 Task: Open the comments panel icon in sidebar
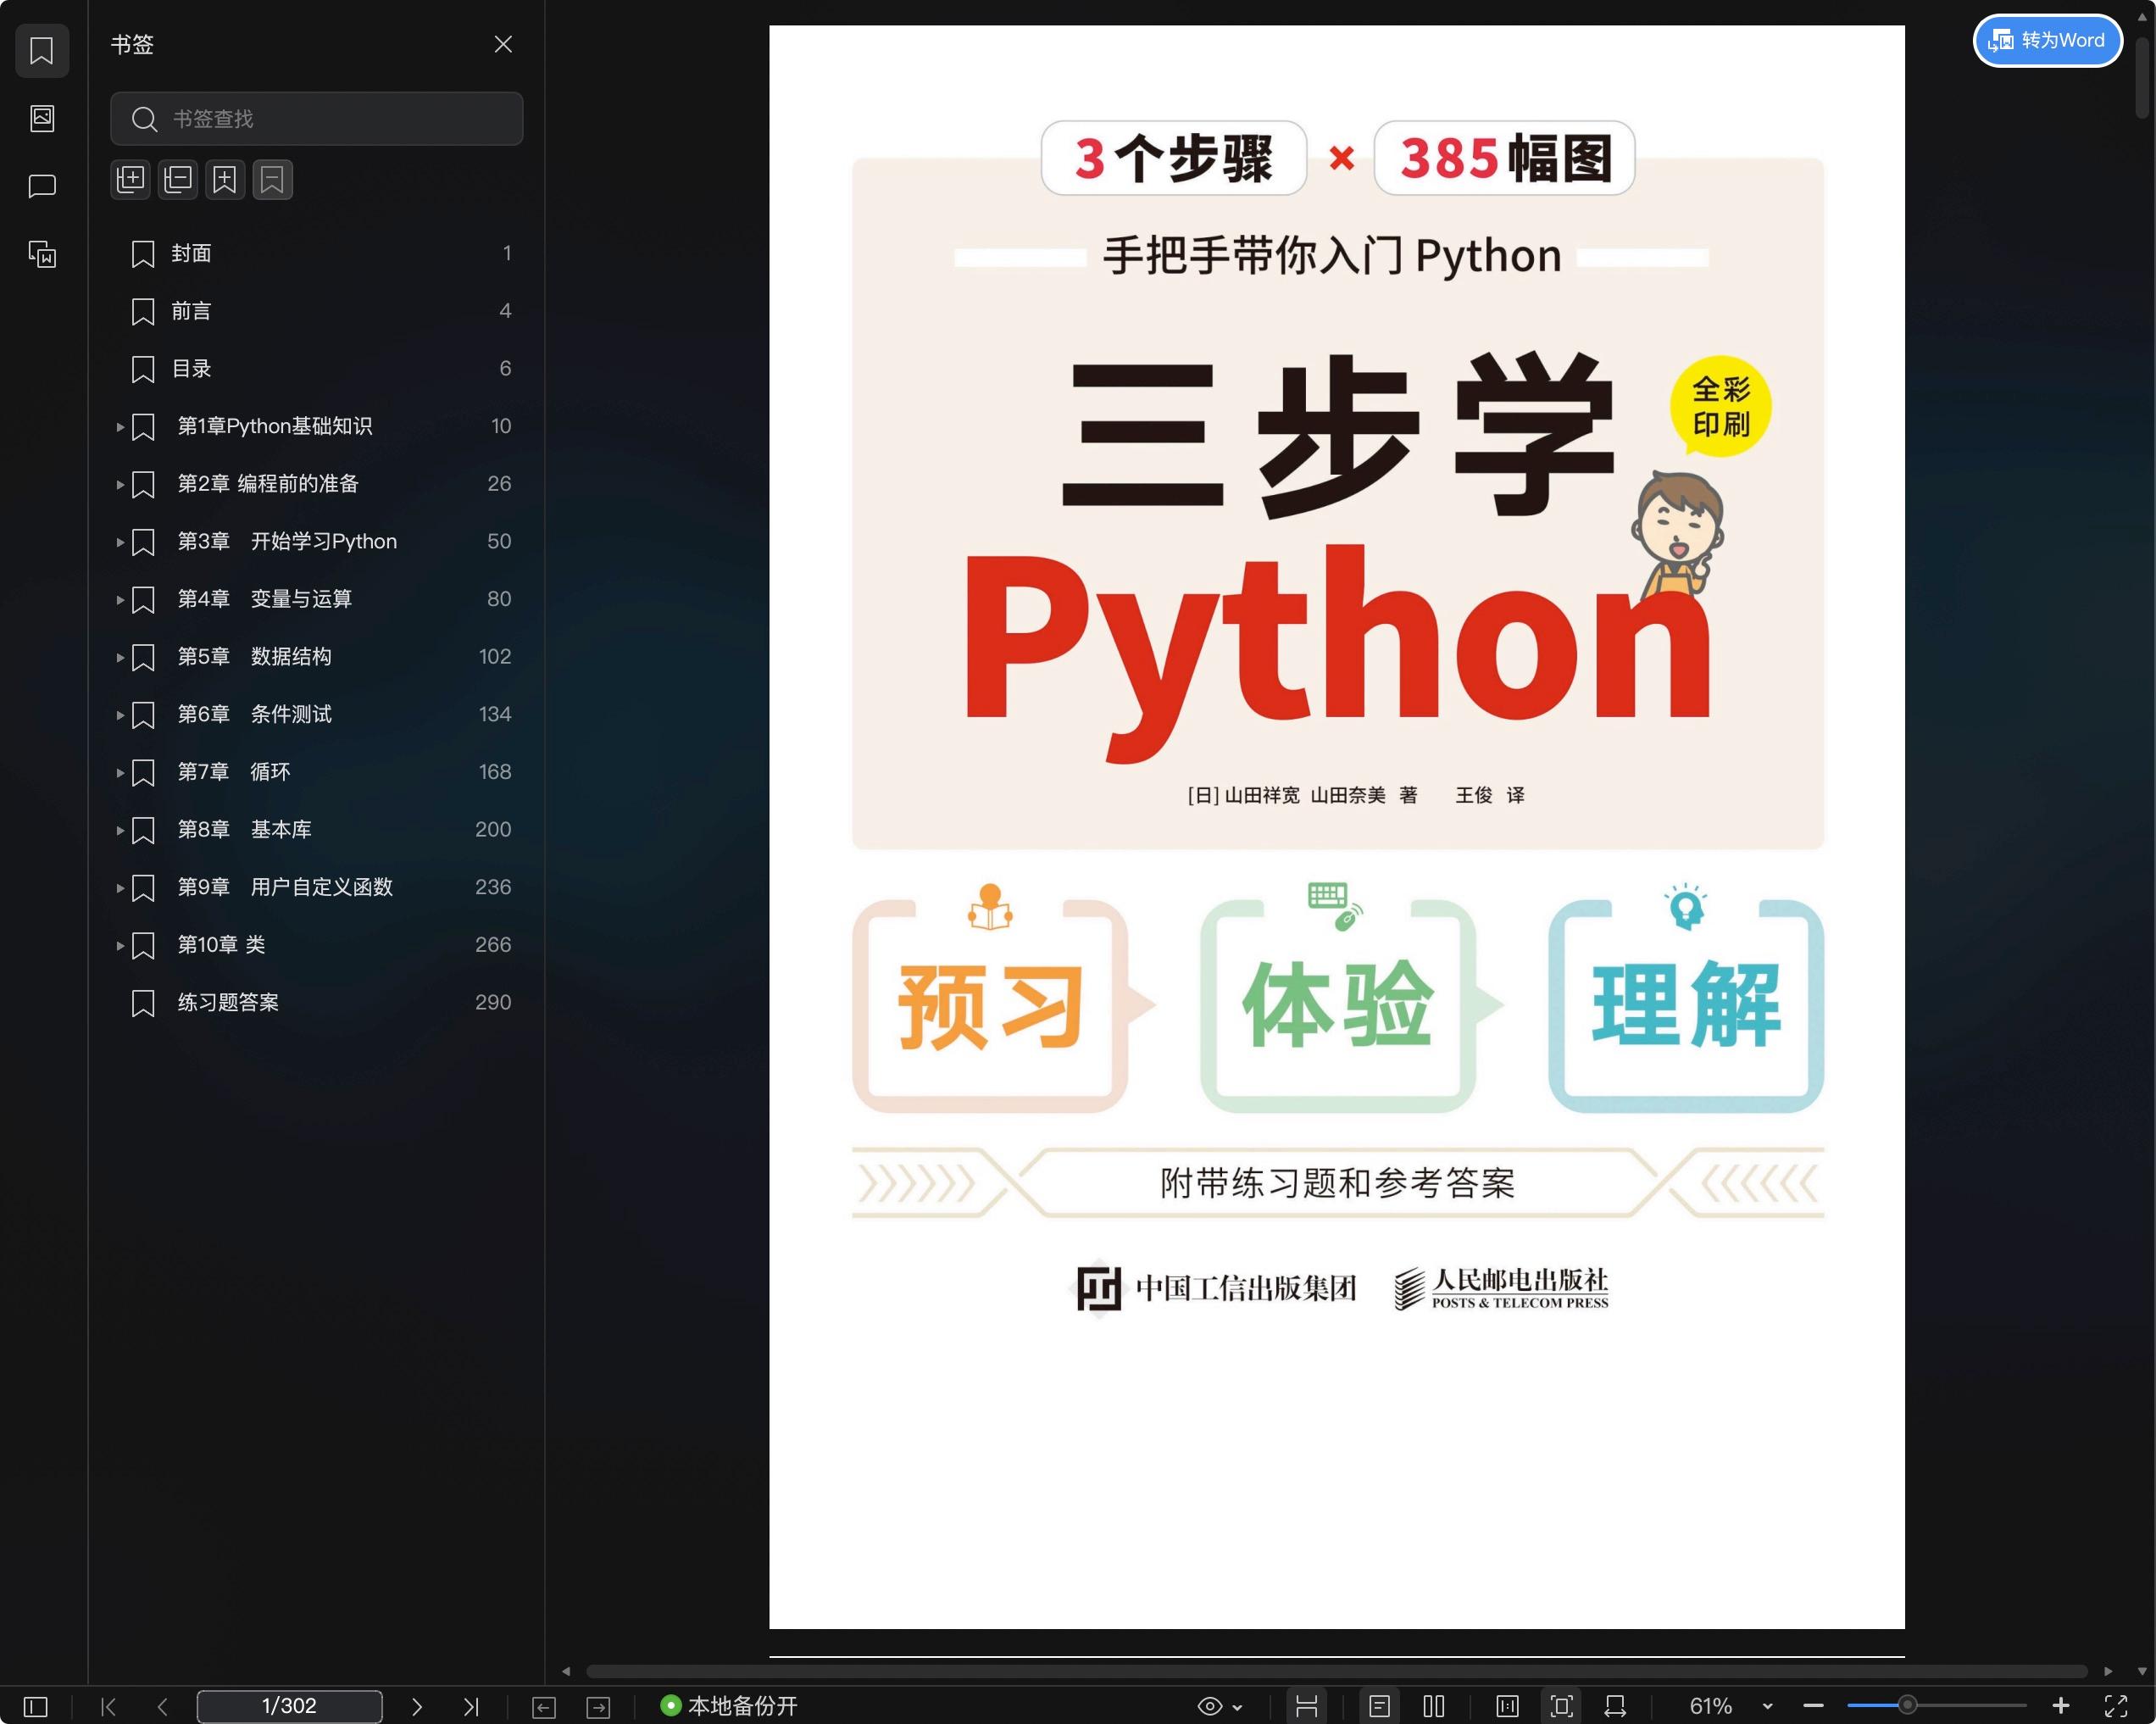(42, 186)
